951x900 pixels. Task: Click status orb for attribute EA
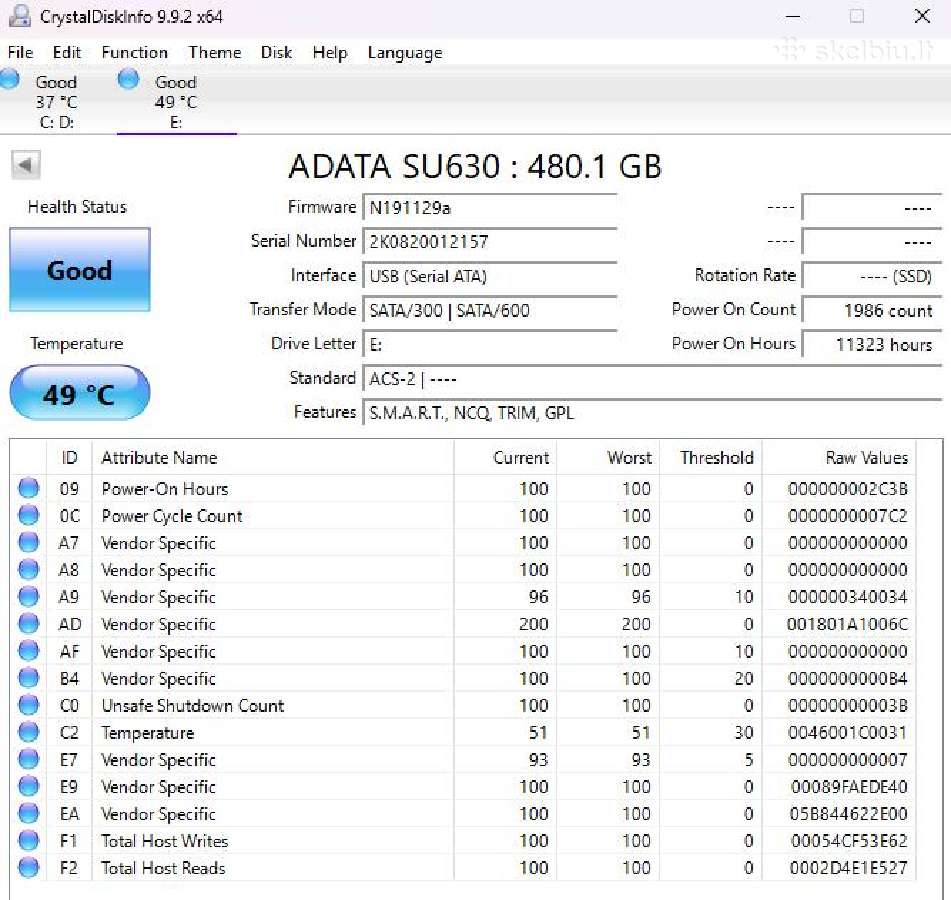(x=29, y=813)
